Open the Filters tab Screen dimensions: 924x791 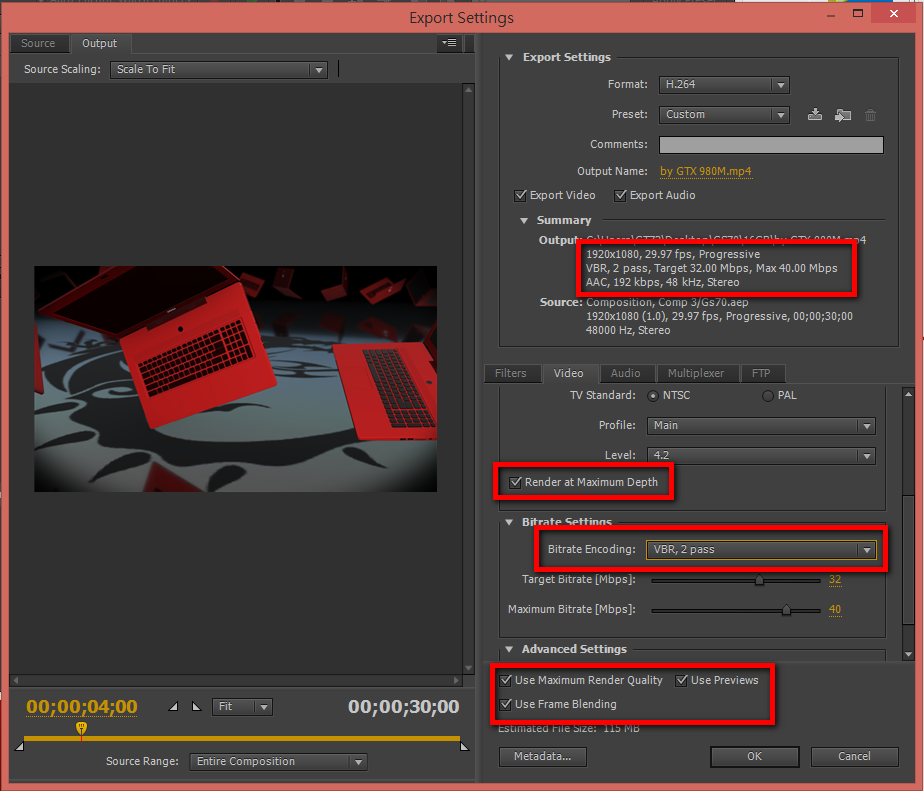[511, 374]
